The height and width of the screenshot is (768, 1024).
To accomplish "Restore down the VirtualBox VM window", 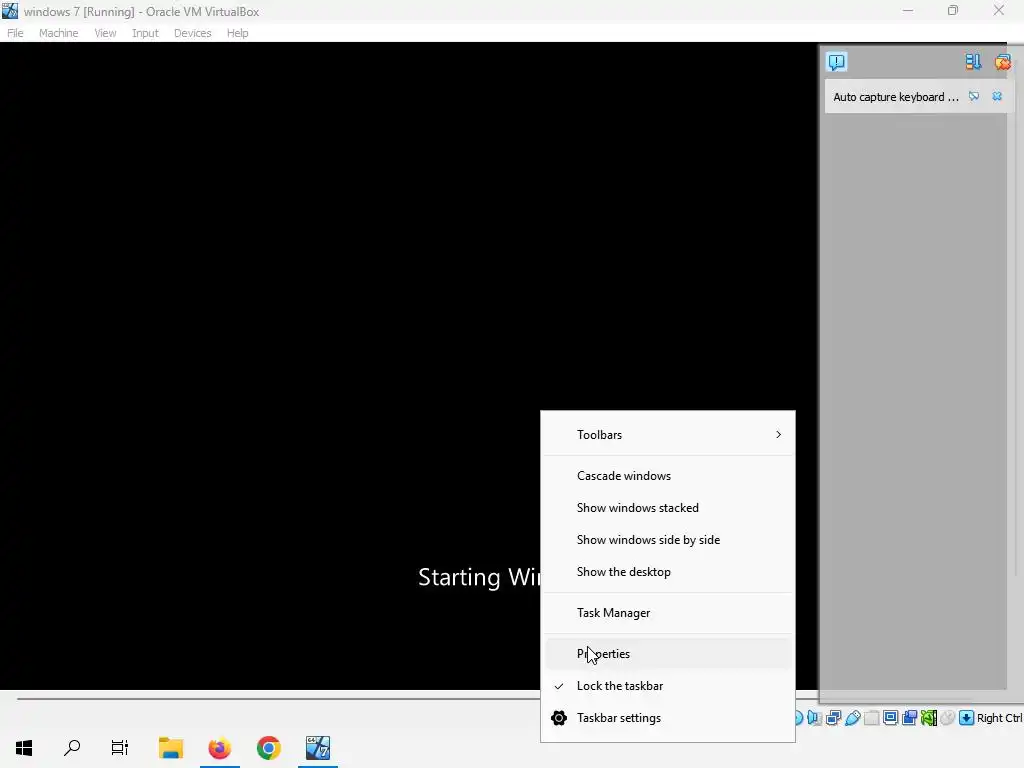I will (953, 10).
